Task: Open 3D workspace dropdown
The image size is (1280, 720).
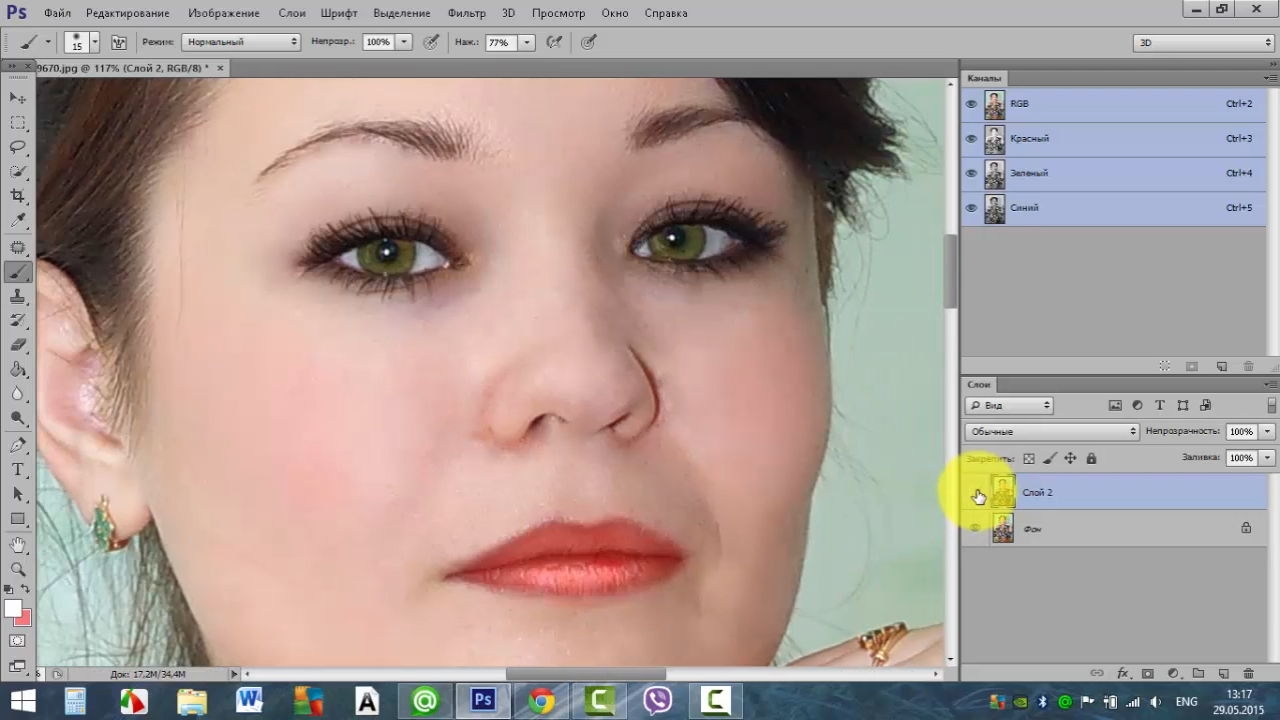Action: click(1204, 42)
